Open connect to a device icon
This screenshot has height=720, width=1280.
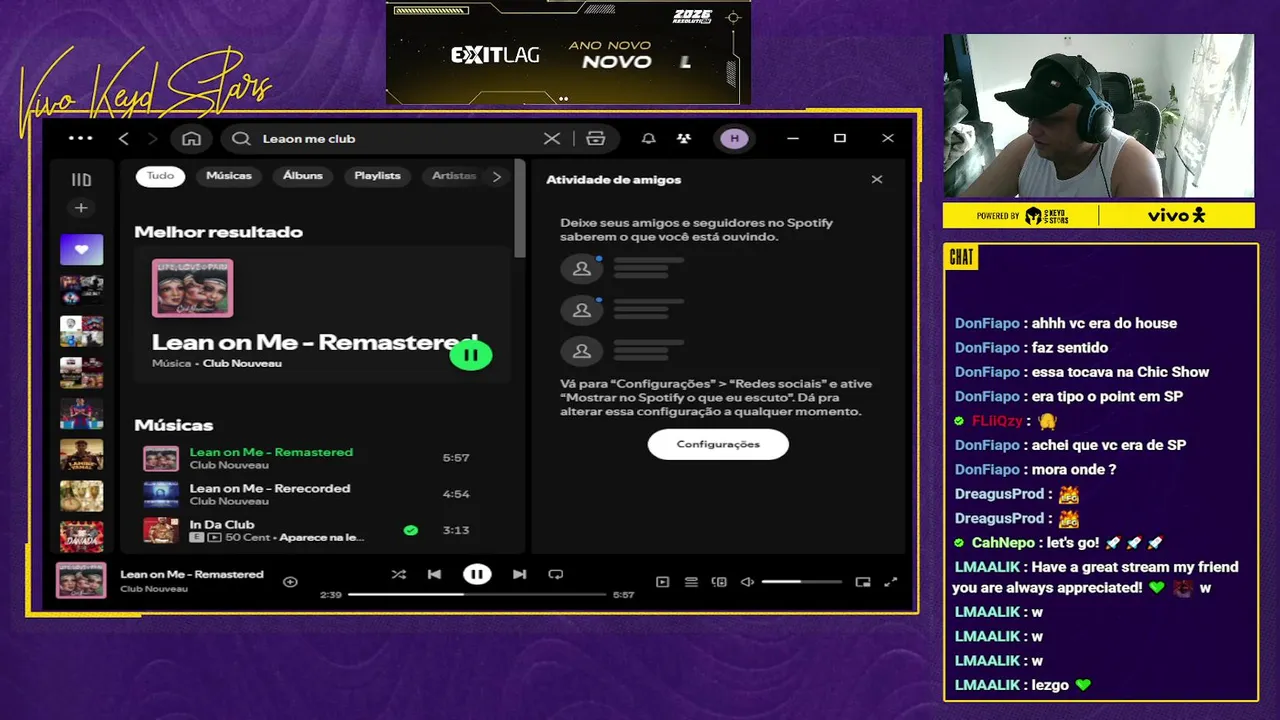719,582
